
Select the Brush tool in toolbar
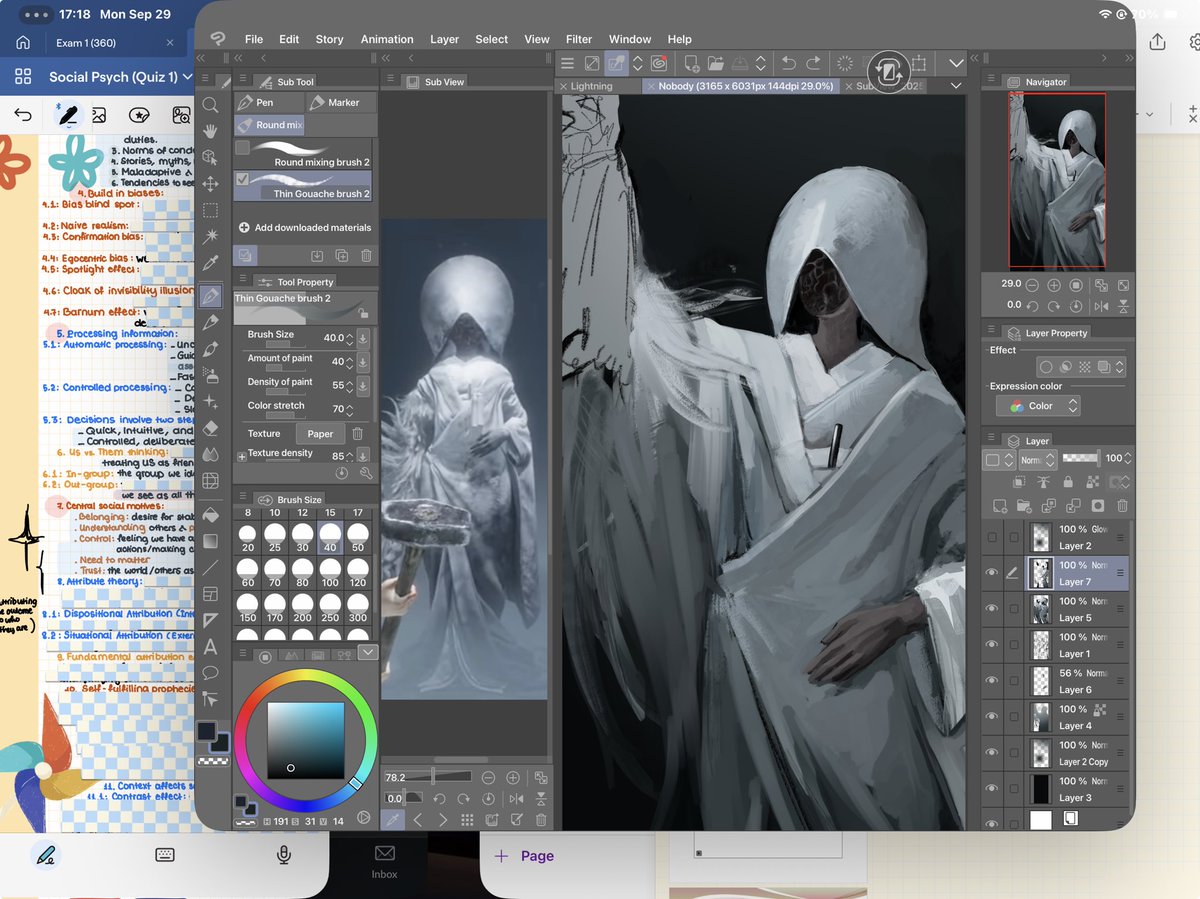[x=210, y=350]
